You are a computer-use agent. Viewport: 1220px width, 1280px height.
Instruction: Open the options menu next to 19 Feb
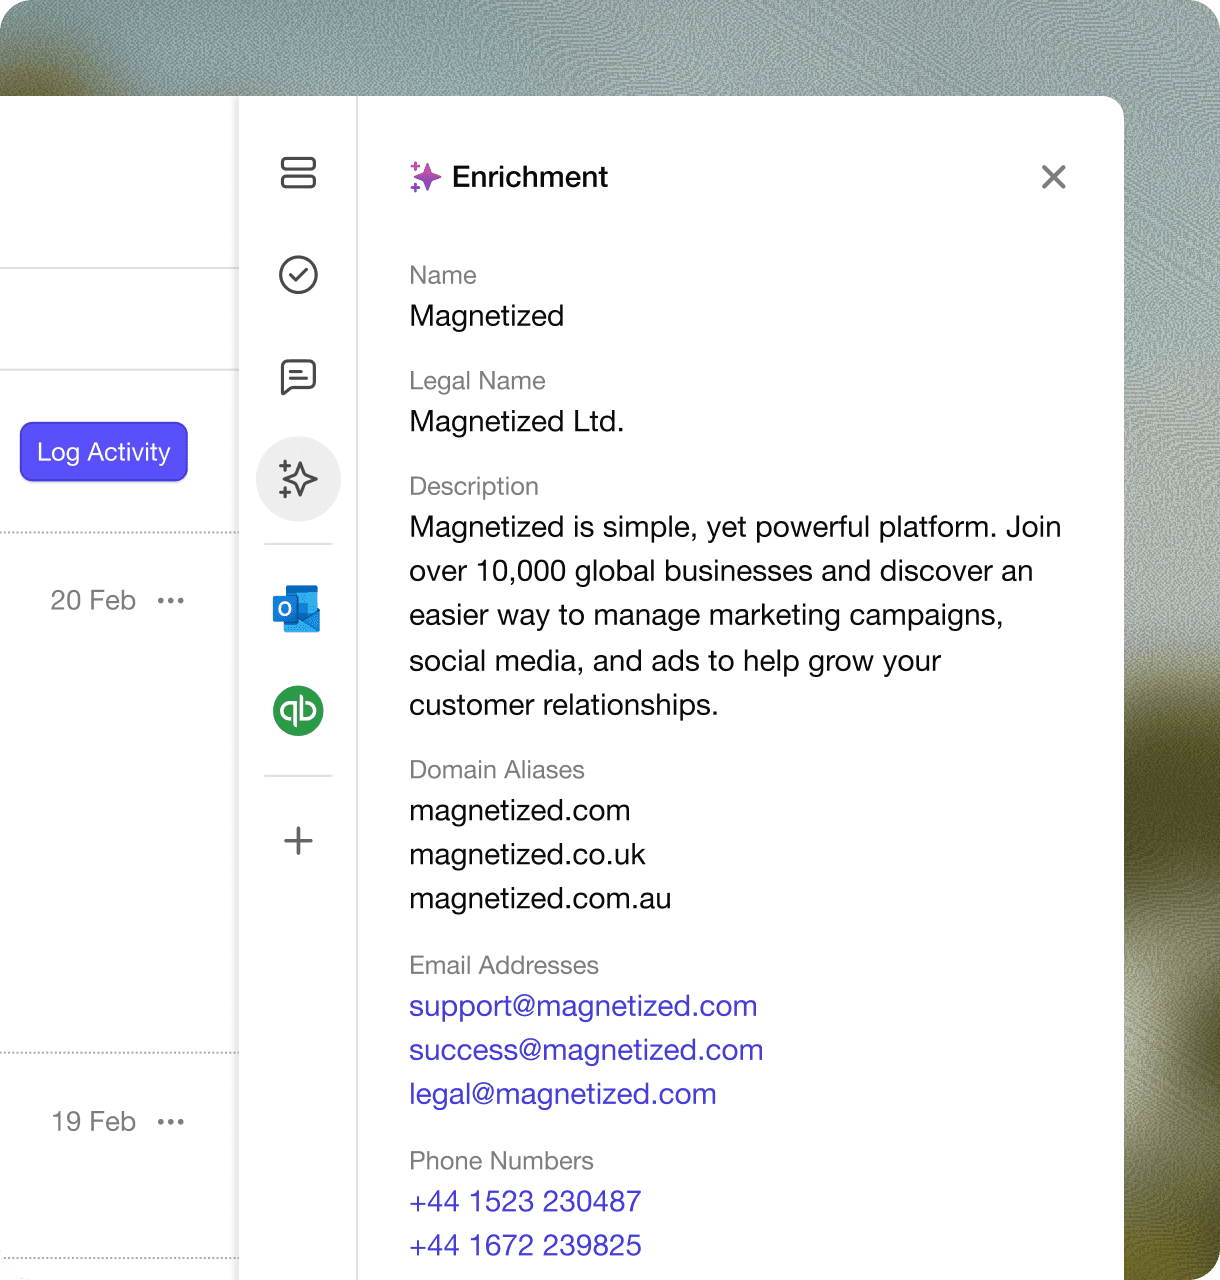click(x=171, y=1121)
